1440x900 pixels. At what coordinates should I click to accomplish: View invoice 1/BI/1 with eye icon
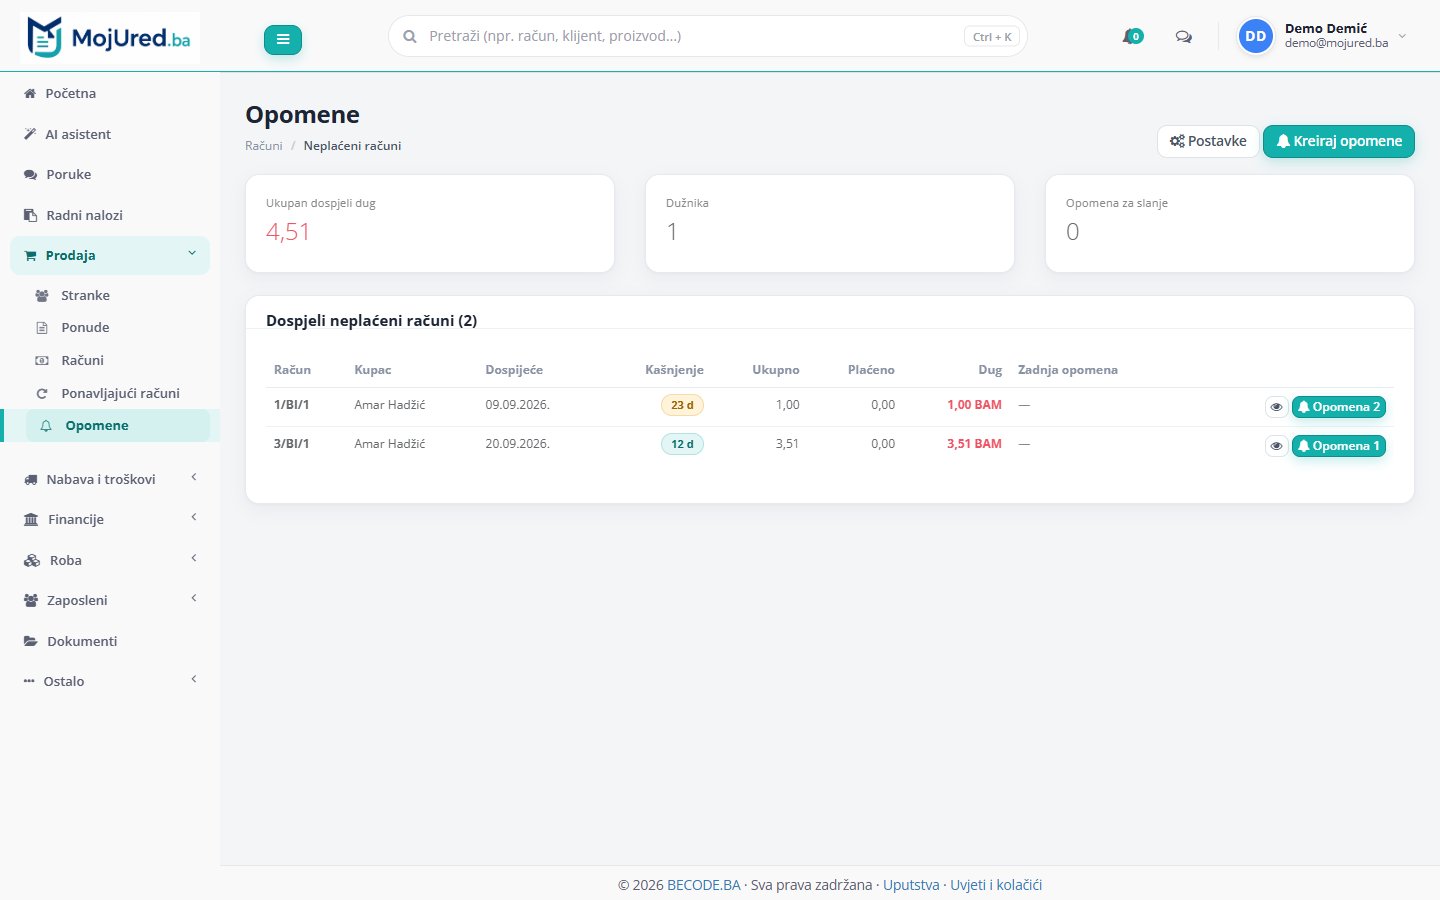[x=1276, y=407]
